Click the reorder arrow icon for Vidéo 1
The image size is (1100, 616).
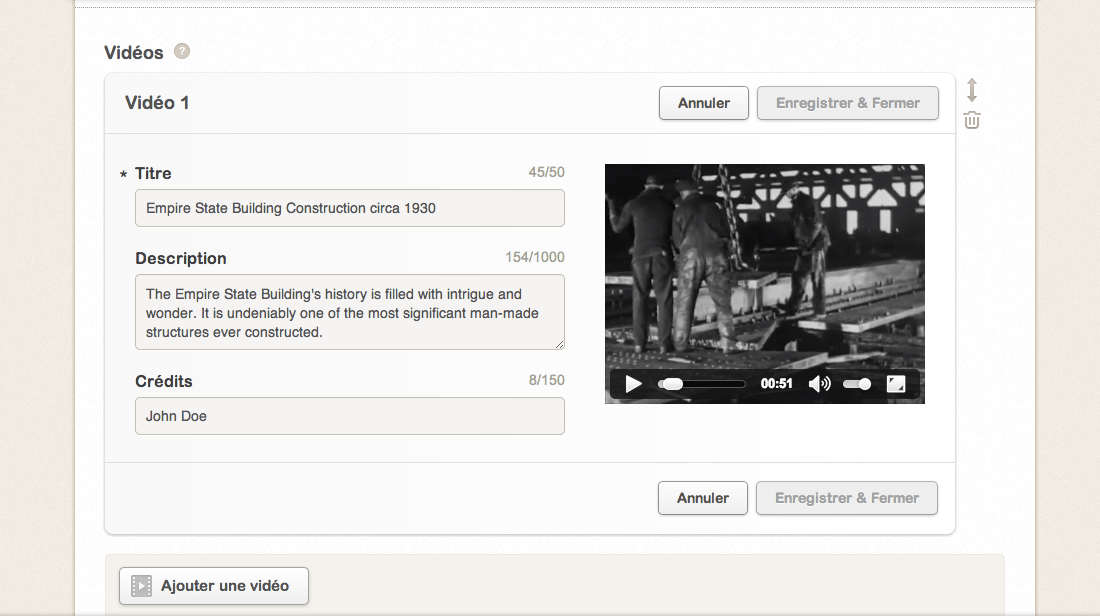972,90
